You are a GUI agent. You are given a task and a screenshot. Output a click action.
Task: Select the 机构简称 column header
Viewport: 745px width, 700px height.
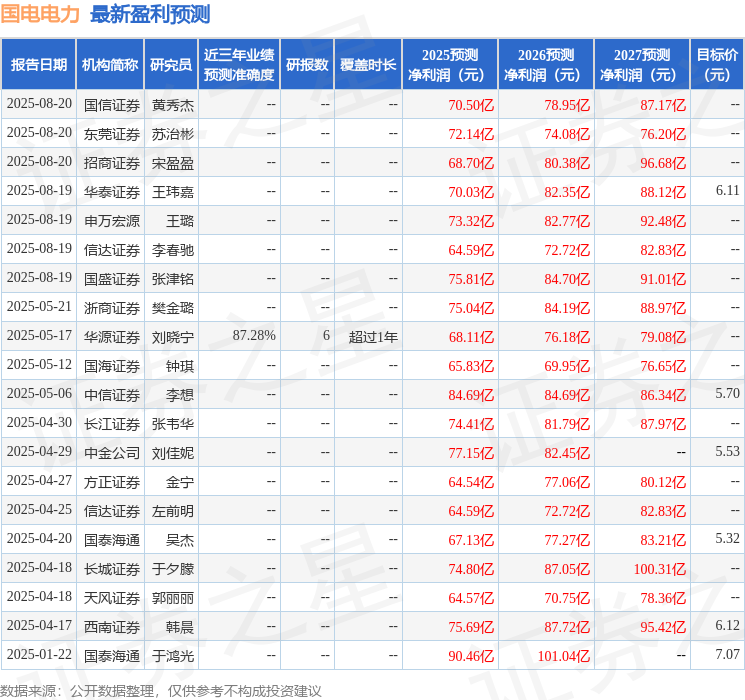tap(110, 65)
